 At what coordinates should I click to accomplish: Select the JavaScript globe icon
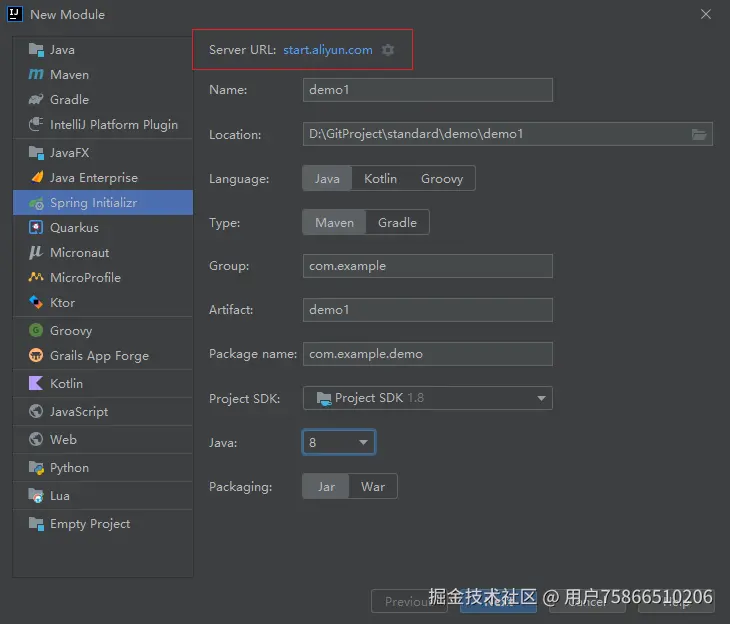(36, 411)
